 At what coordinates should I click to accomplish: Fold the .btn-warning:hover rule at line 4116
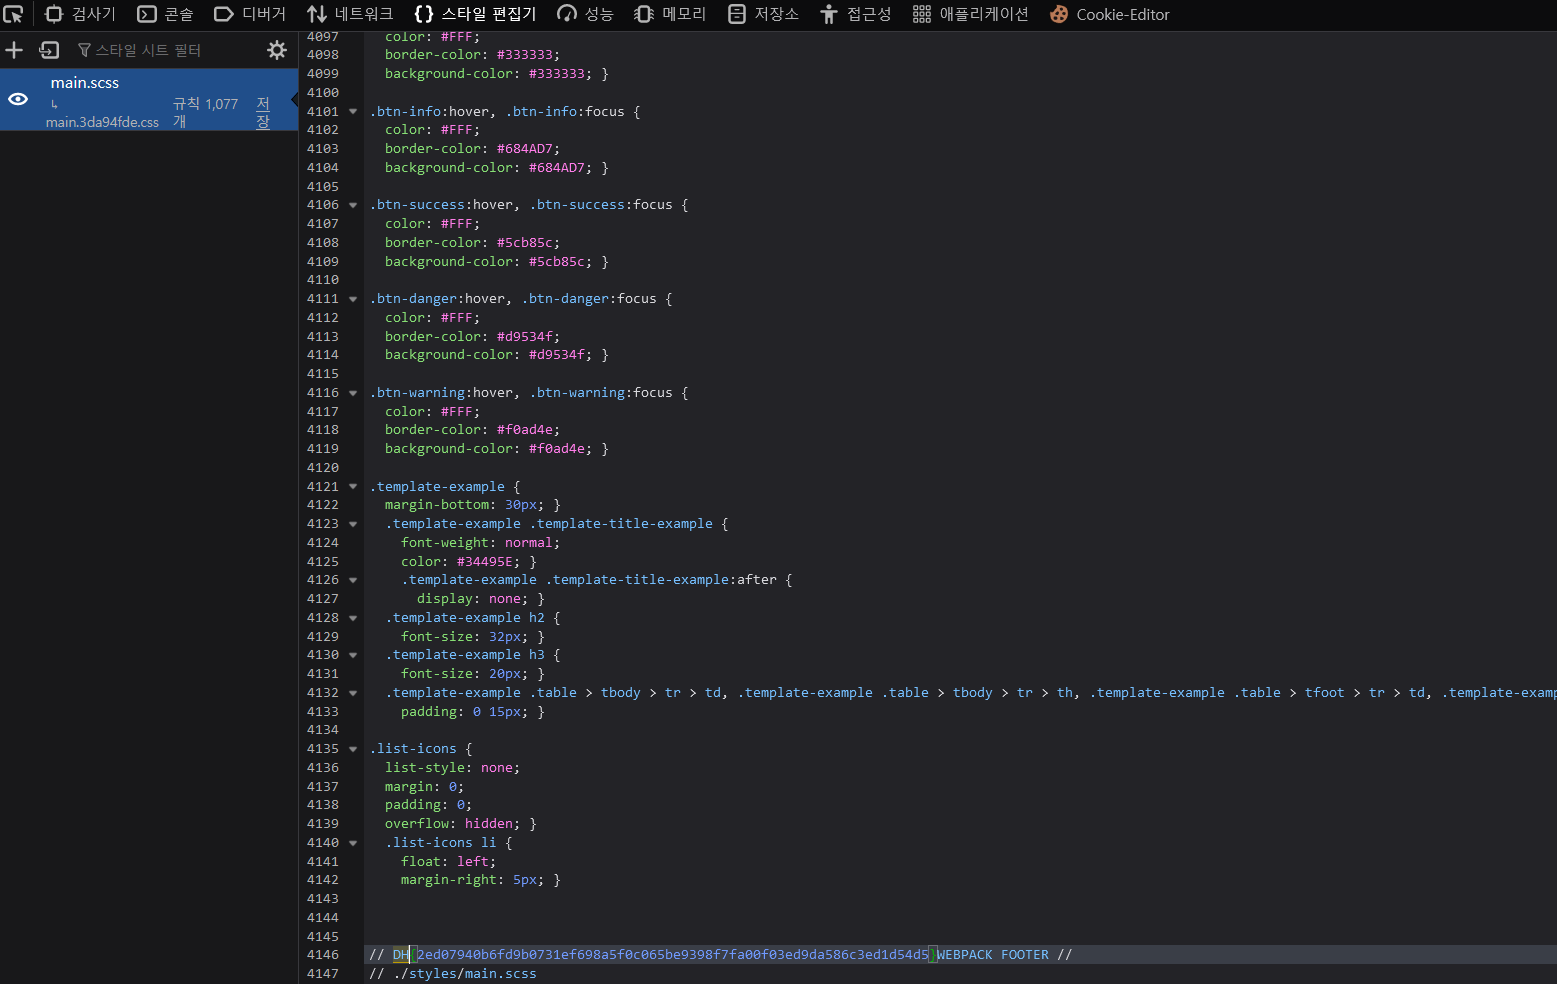tap(353, 393)
